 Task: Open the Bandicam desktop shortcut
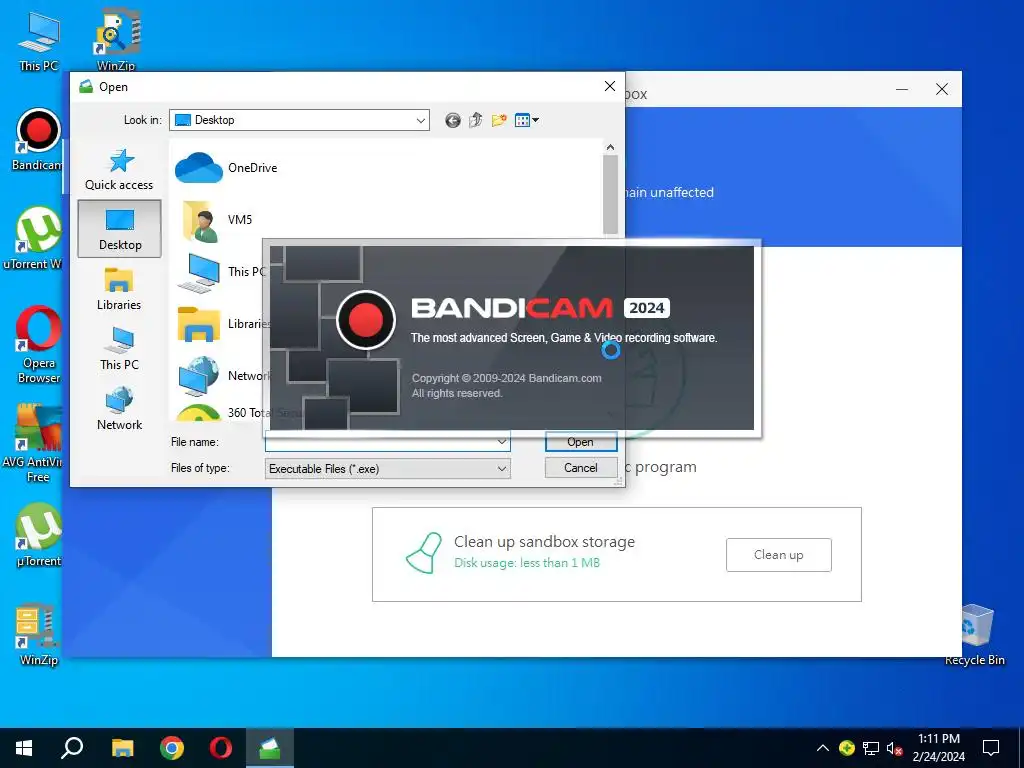[37, 140]
